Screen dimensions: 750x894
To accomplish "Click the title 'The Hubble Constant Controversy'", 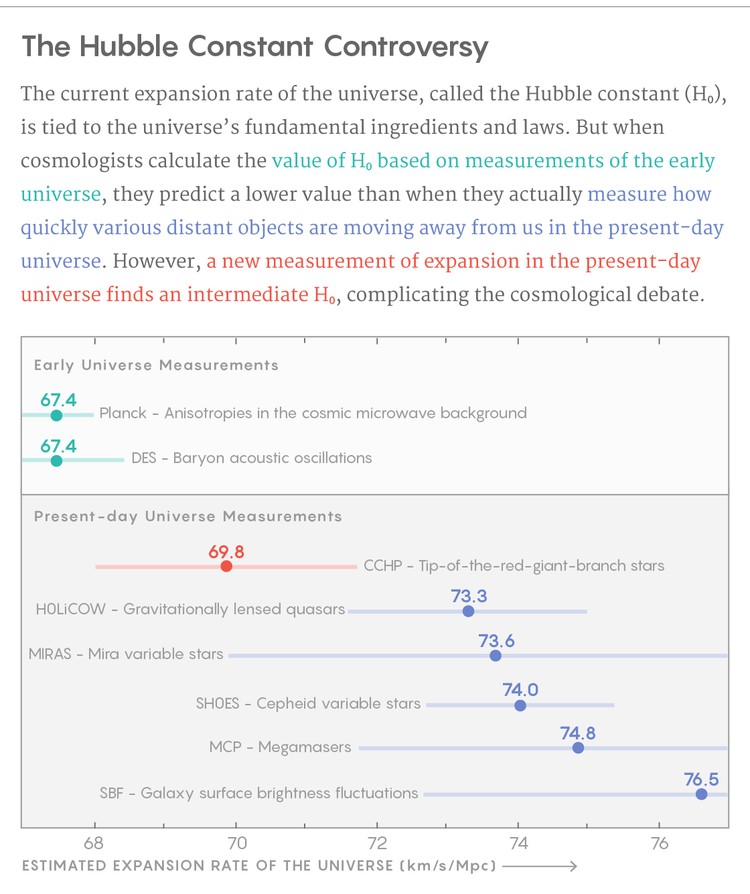I will point(255,47).
